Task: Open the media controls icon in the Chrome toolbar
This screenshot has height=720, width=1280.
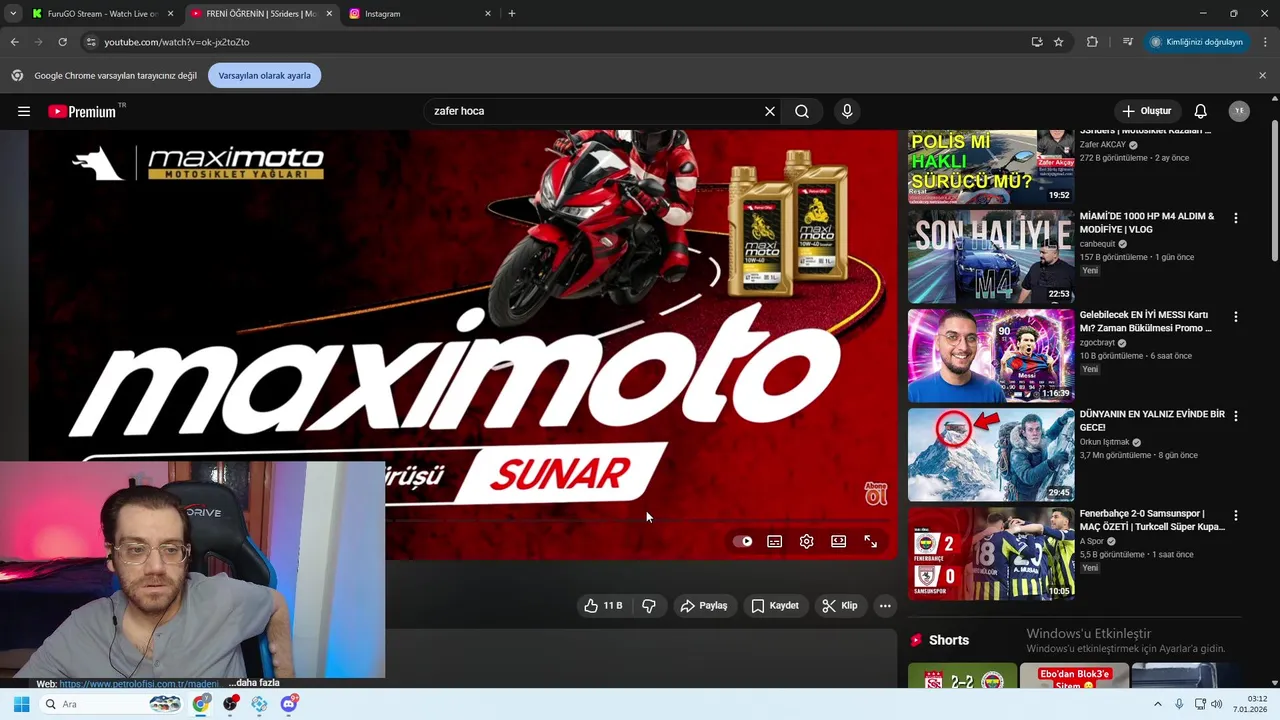Action: tap(1128, 42)
